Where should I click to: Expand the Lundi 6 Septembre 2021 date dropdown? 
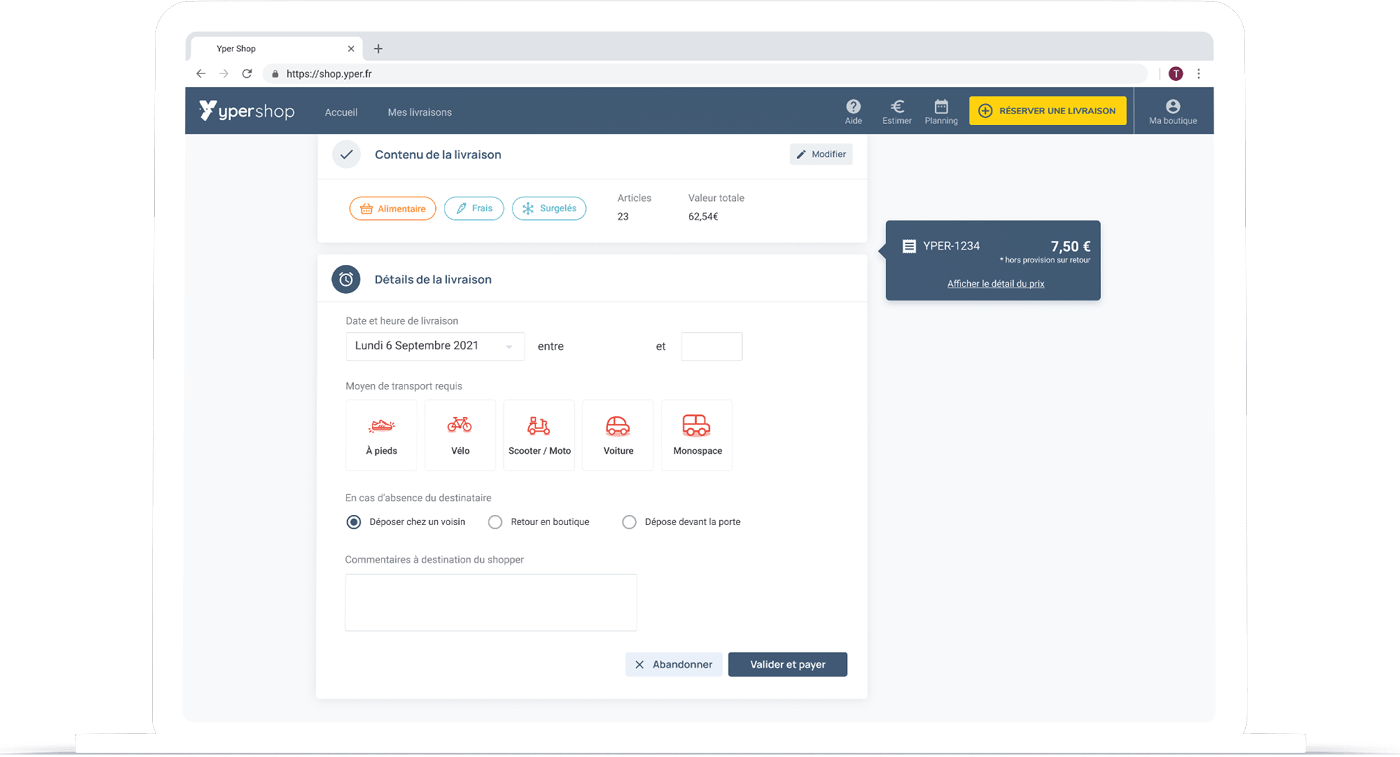434,346
